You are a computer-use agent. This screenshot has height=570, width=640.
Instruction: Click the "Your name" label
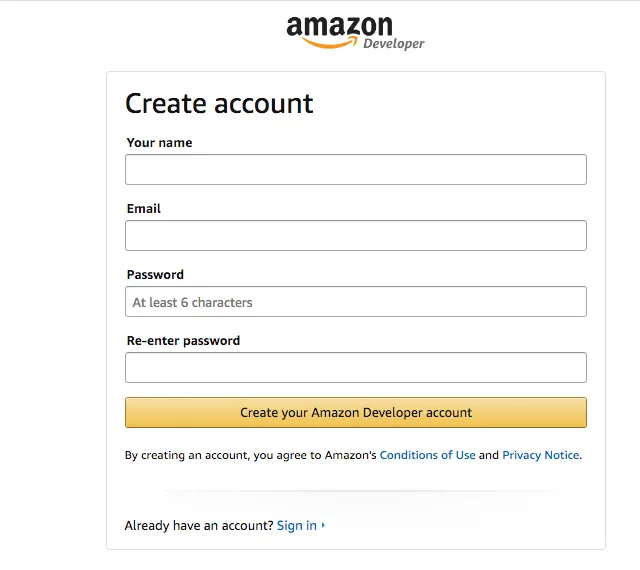tap(159, 143)
